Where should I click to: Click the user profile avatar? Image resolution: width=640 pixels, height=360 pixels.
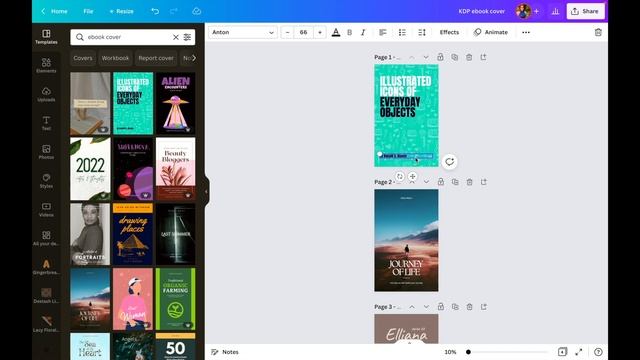[523, 11]
